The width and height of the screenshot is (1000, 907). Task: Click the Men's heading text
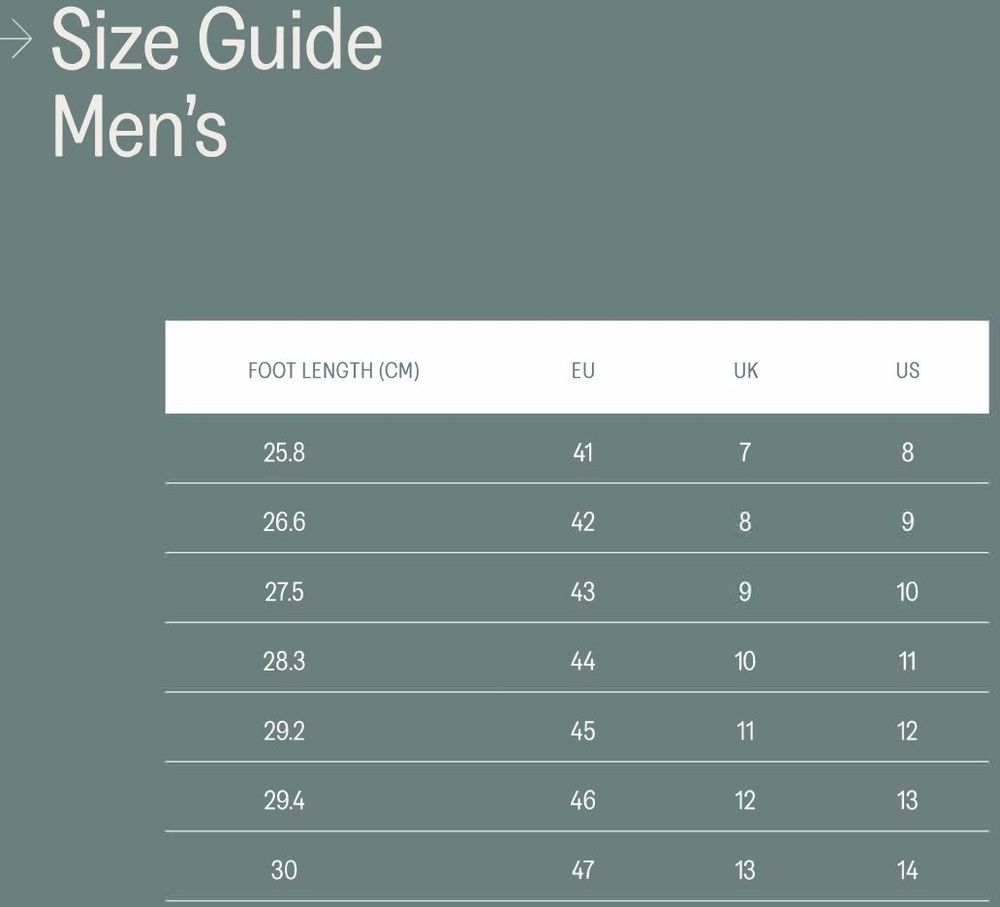click(139, 128)
